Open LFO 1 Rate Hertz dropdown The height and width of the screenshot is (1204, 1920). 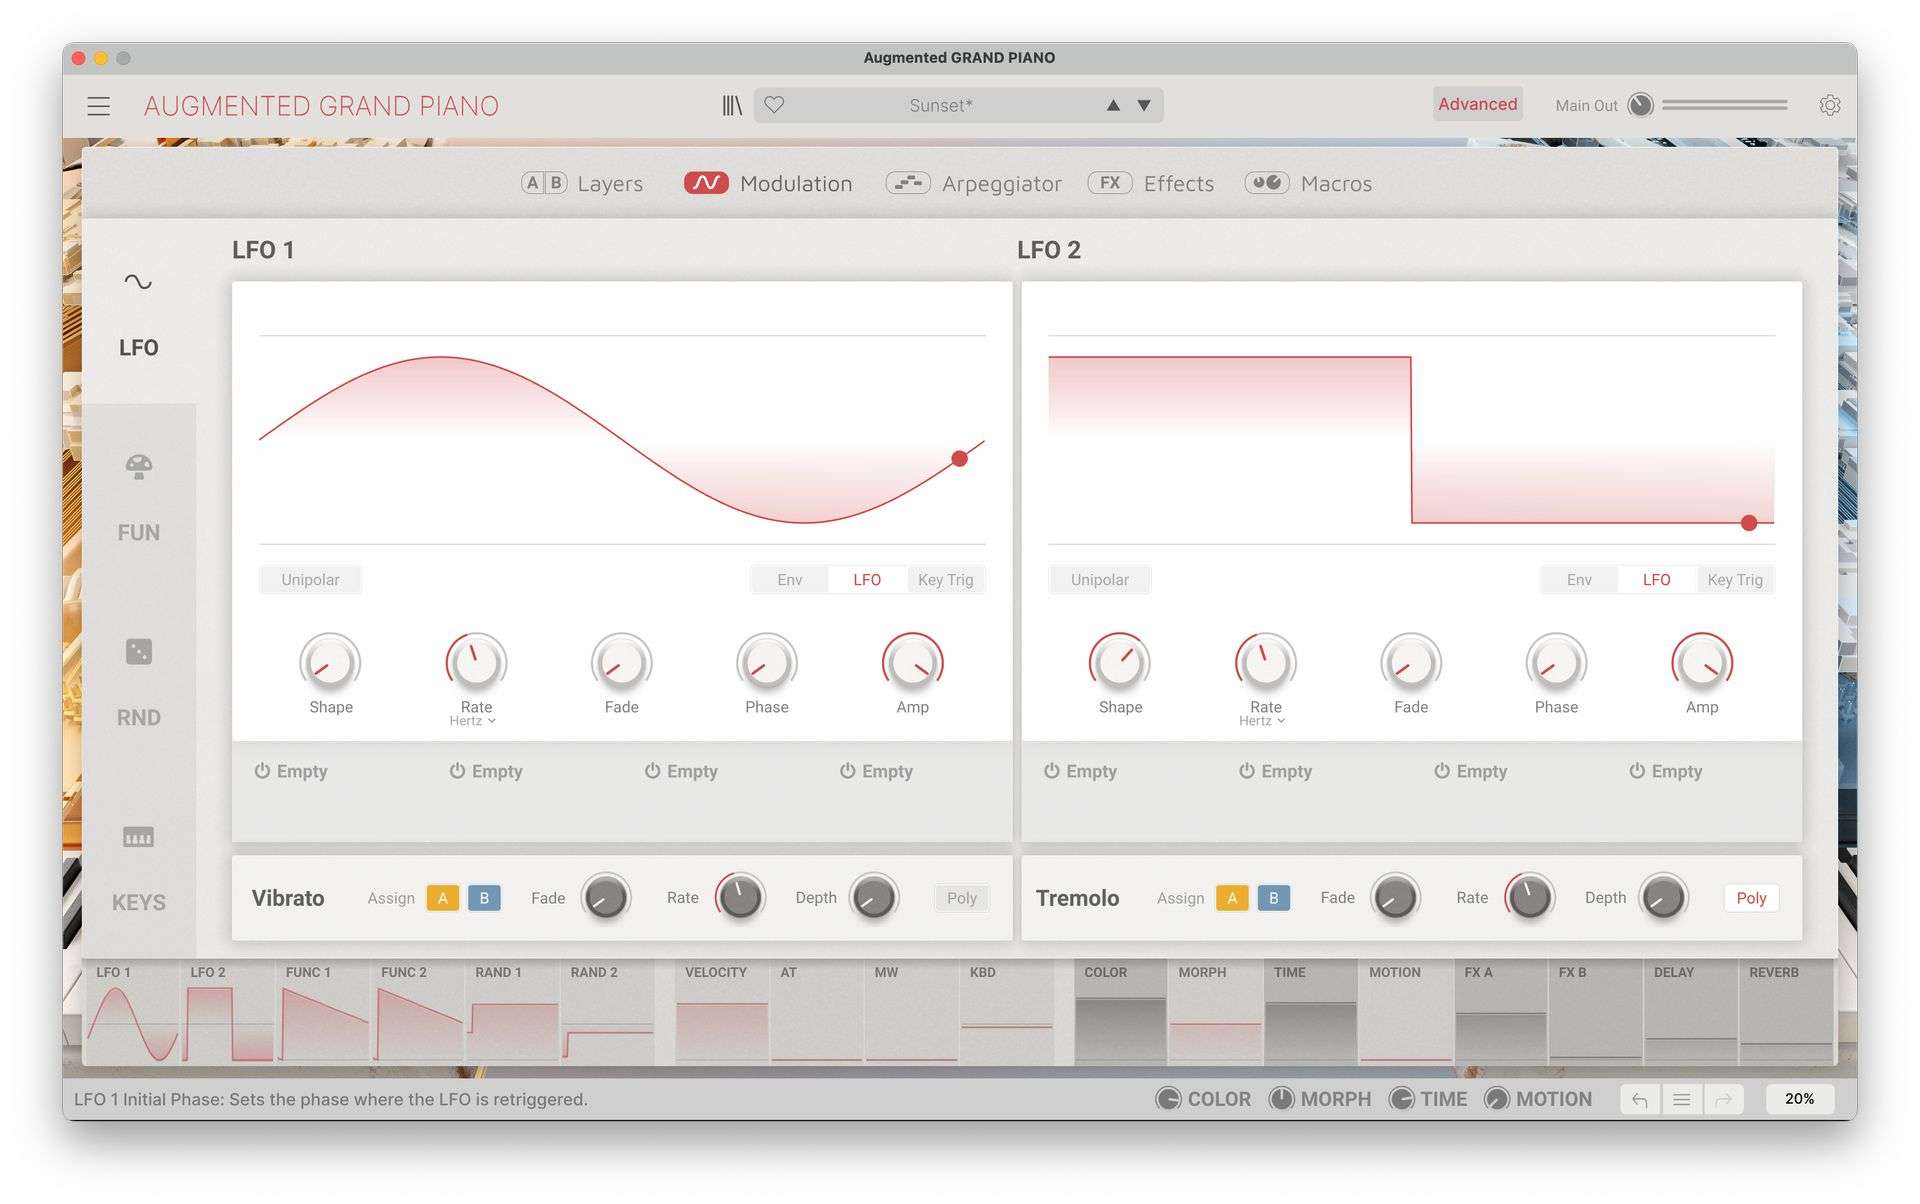click(473, 721)
